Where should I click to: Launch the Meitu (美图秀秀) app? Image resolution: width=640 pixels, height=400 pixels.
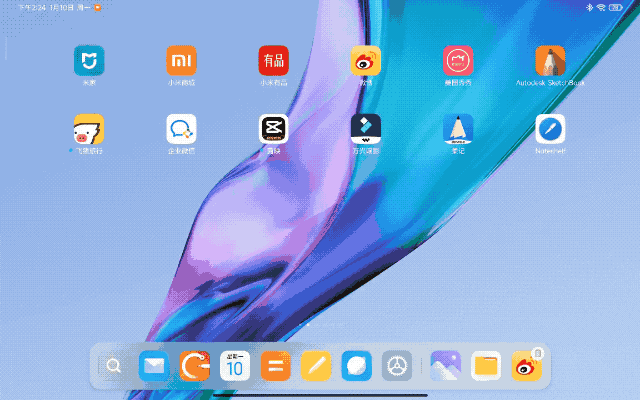point(458,61)
